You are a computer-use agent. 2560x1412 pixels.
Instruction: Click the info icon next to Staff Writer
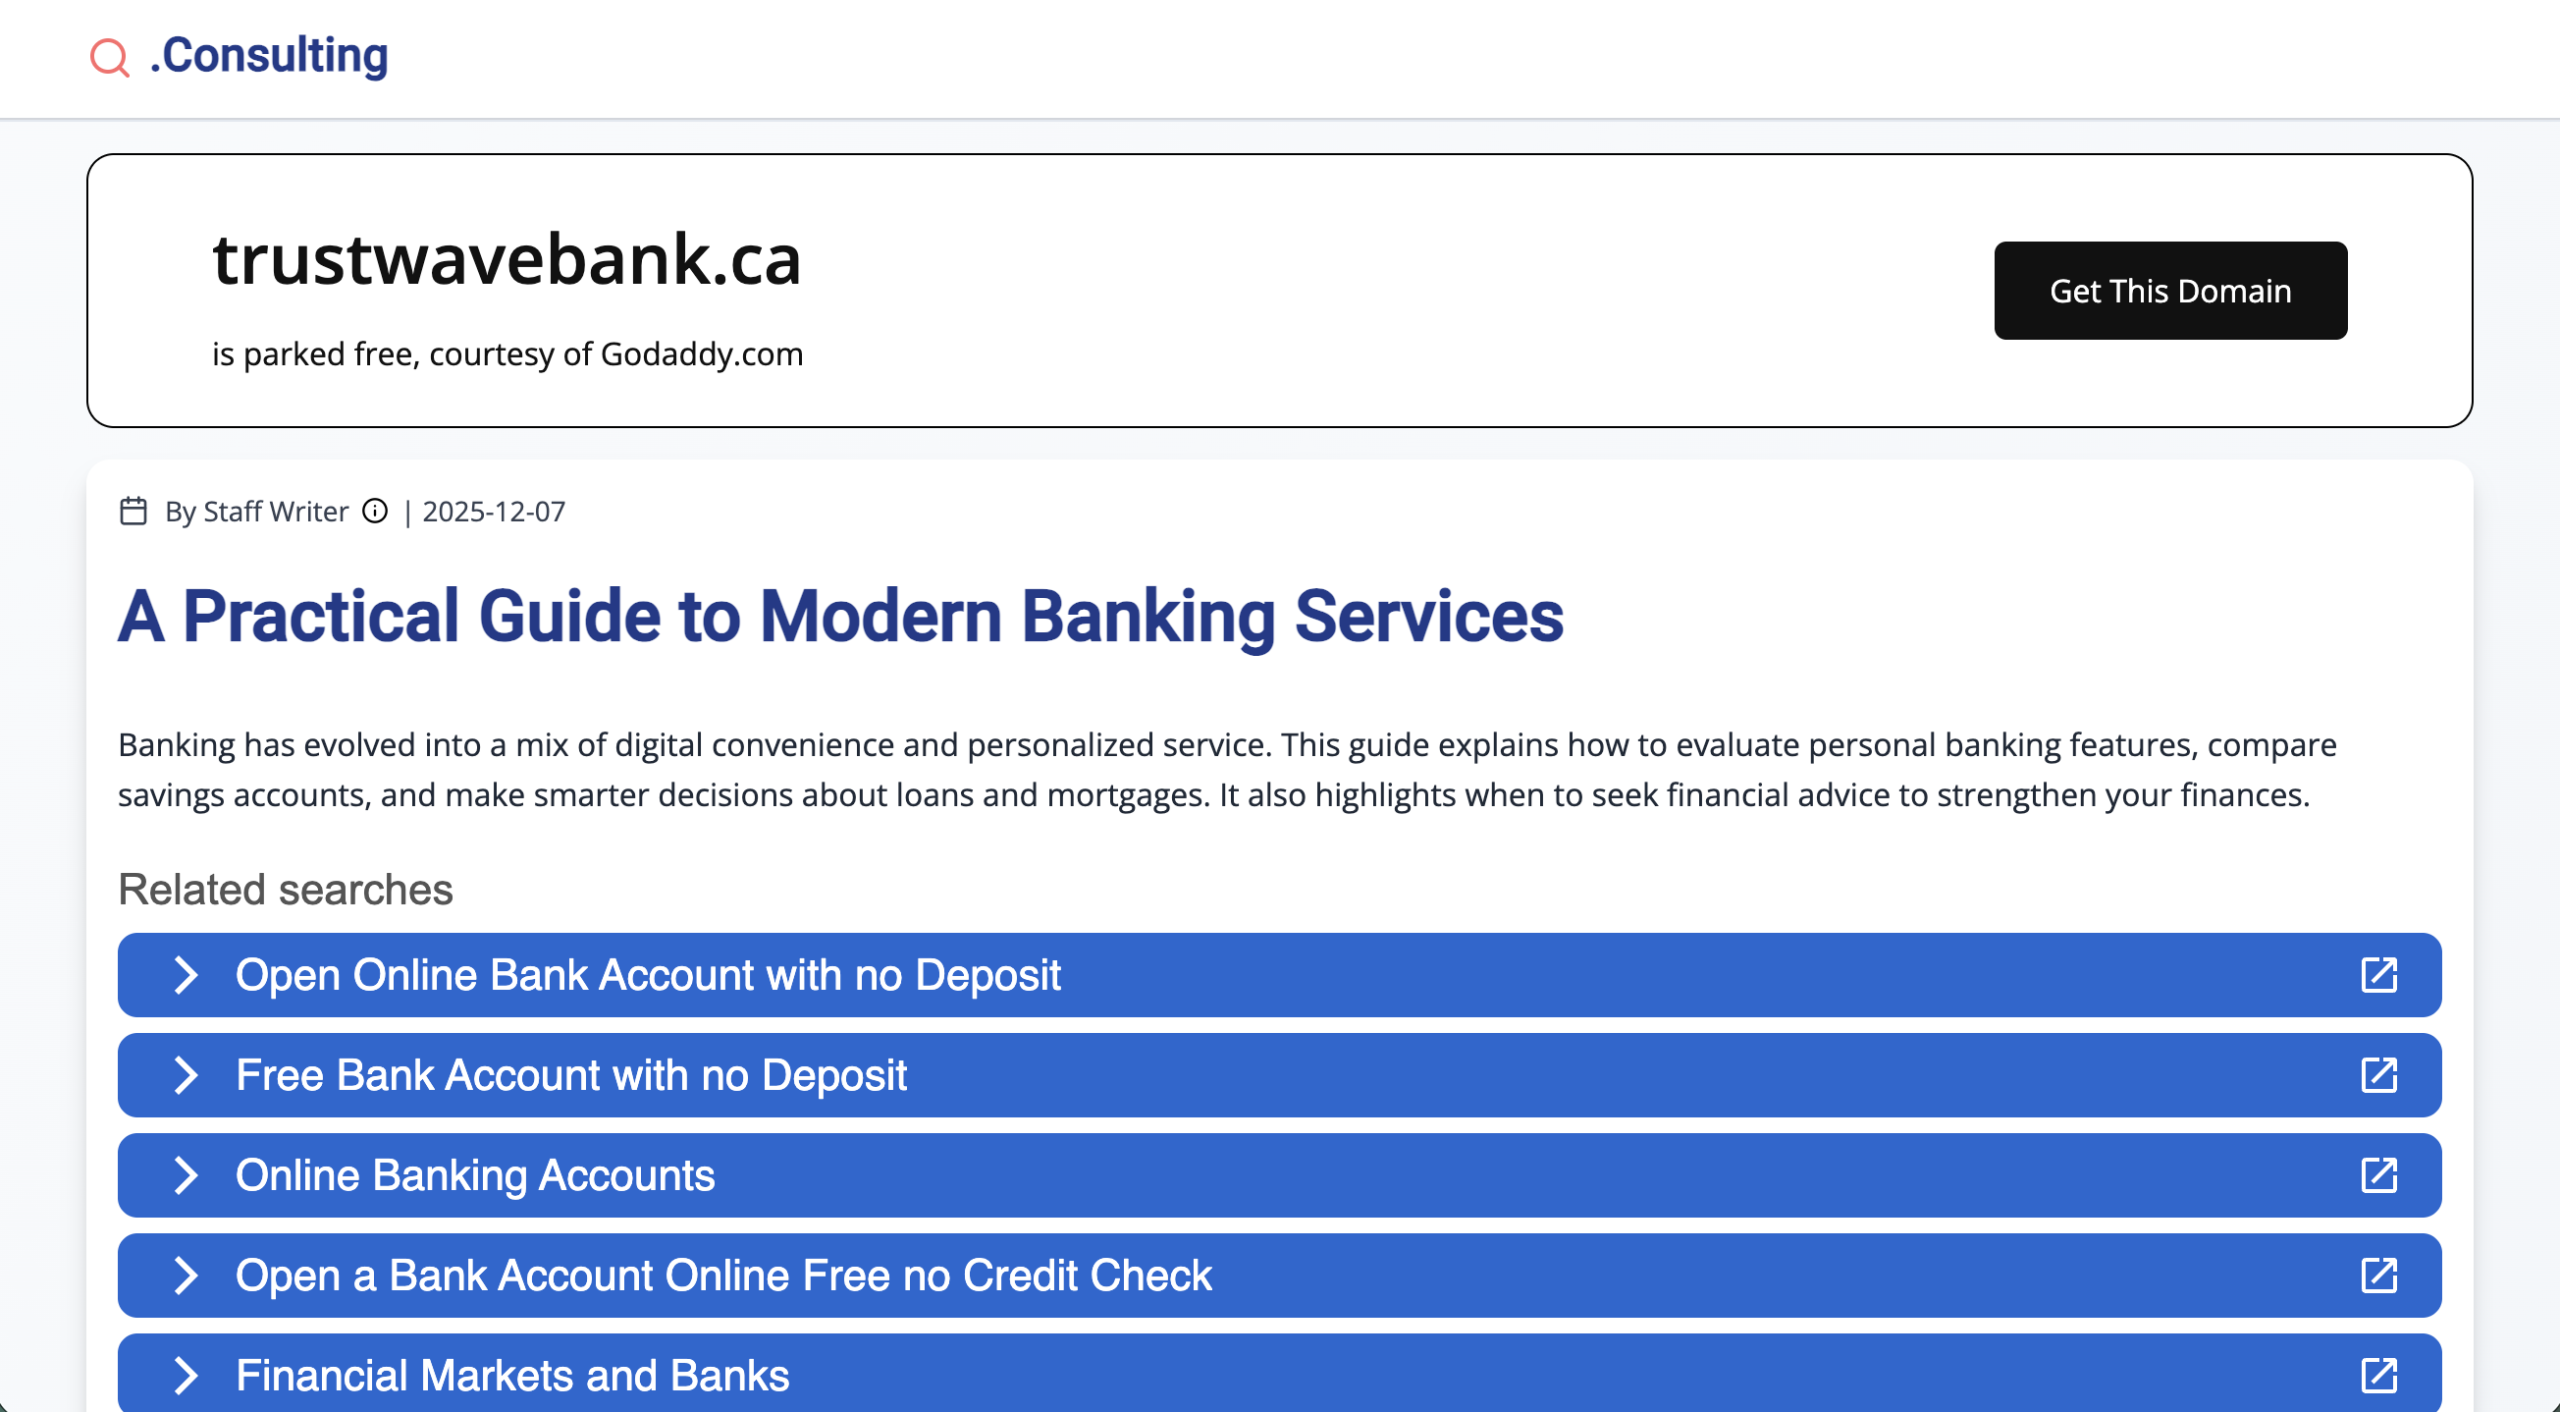374,512
